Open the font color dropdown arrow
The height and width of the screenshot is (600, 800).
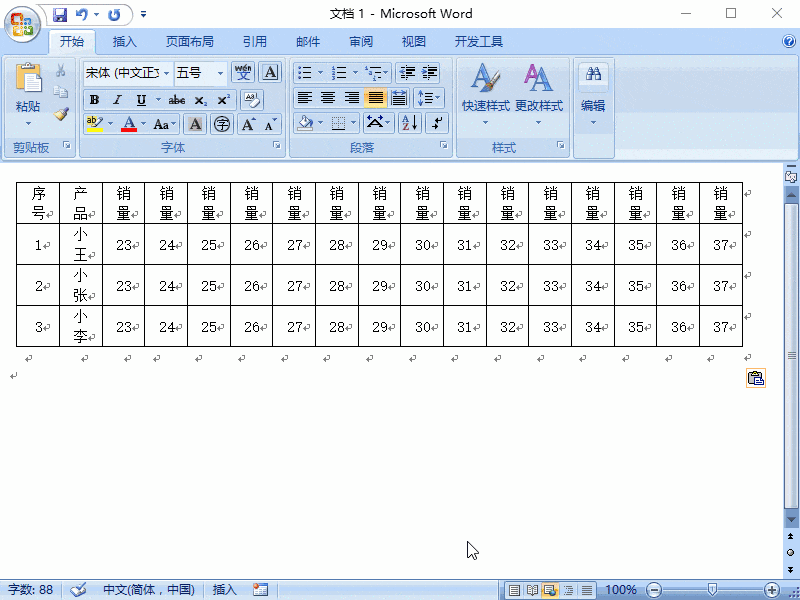[x=141, y=123]
